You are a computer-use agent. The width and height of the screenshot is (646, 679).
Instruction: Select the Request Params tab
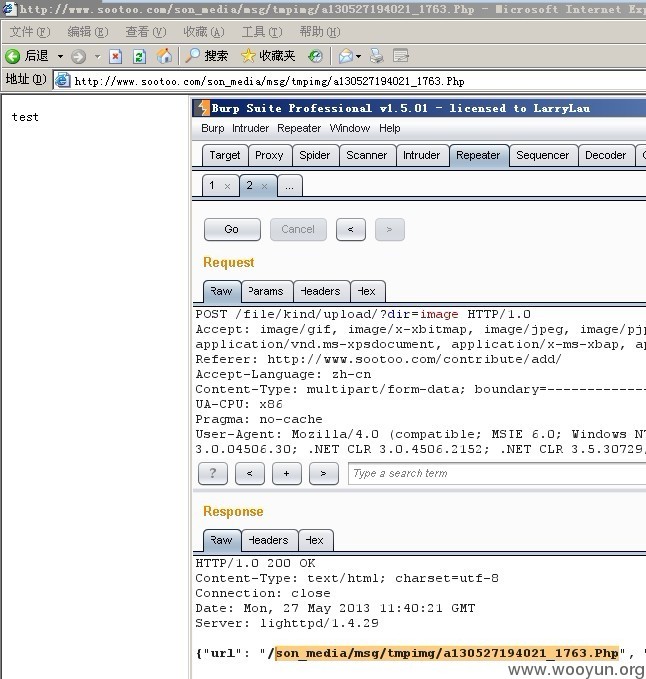point(267,291)
